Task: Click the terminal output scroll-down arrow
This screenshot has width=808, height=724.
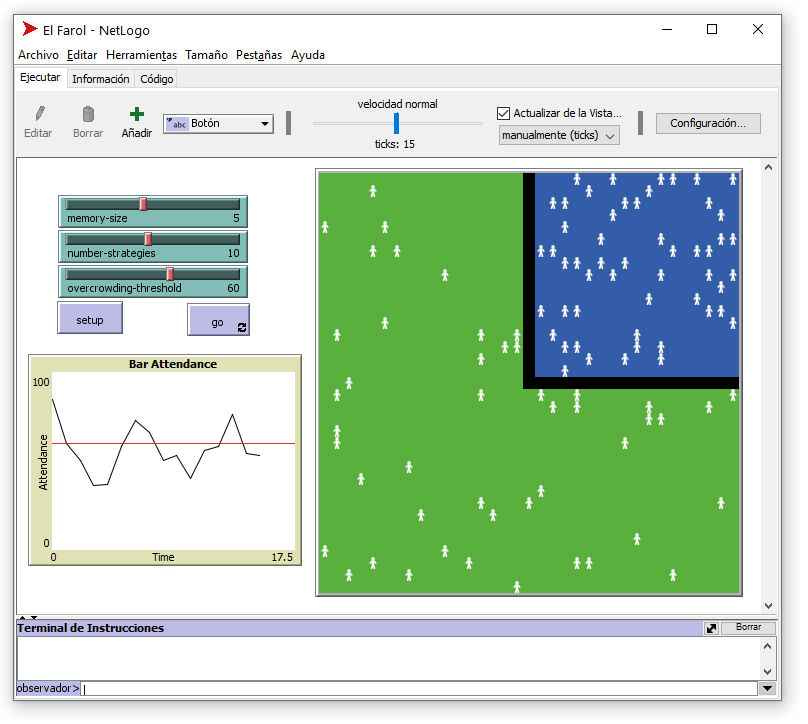Action: pos(767,671)
